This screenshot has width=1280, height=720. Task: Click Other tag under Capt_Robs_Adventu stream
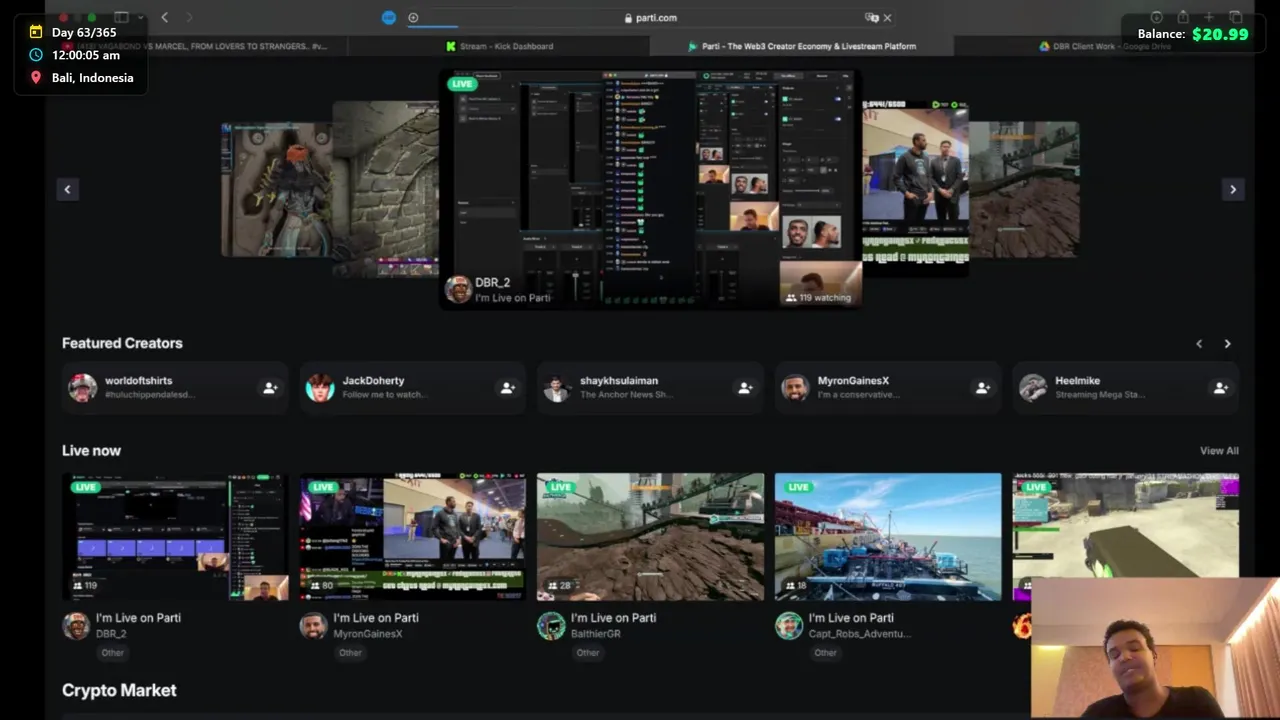(x=825, y=653)
